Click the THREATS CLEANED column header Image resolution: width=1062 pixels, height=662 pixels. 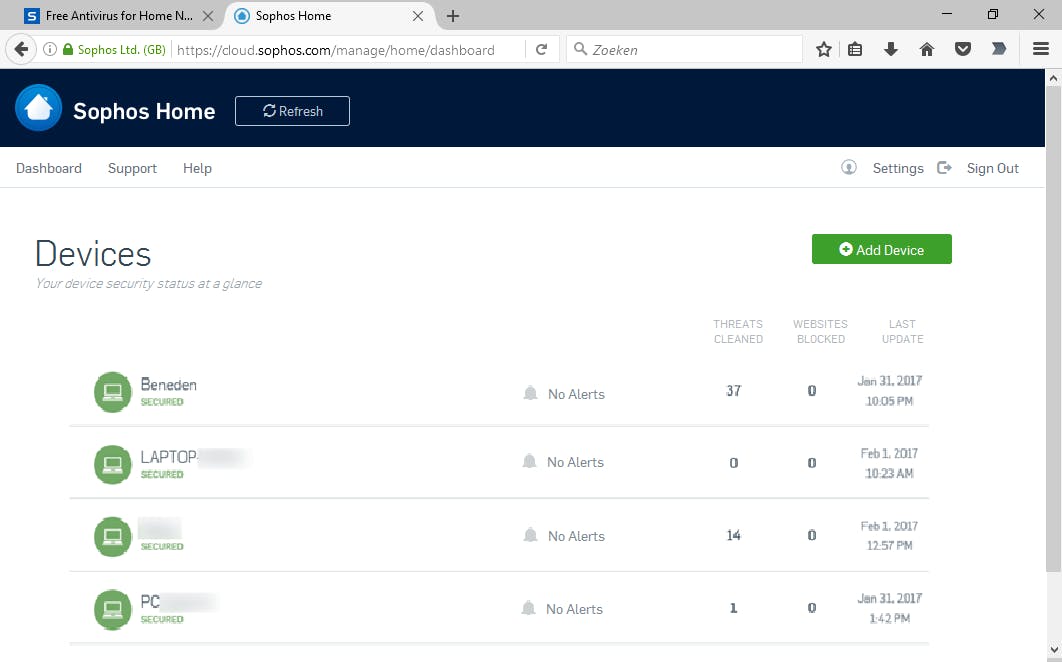(738, 331)
